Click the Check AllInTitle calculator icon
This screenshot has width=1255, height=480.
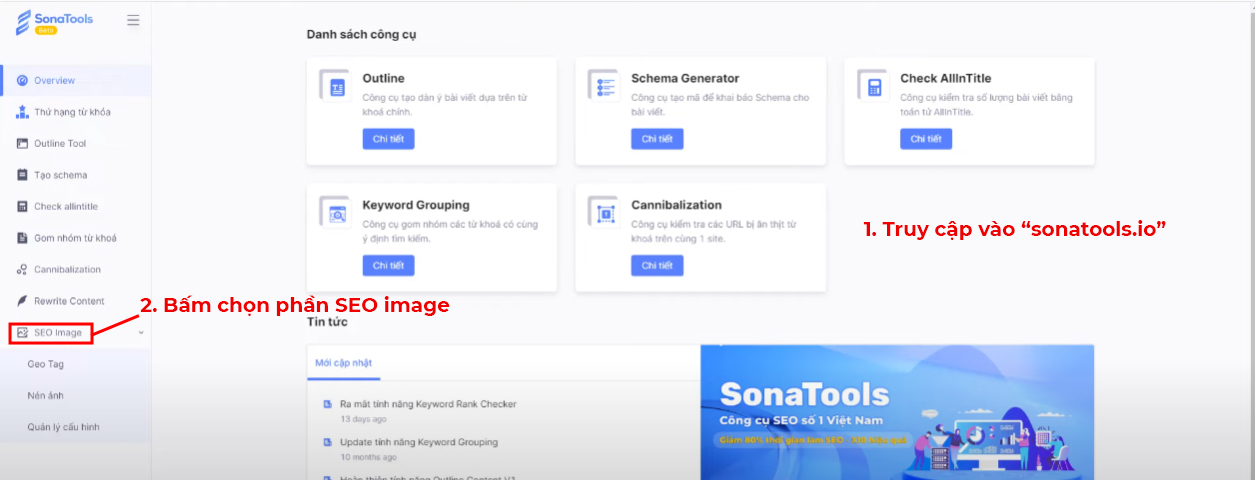click(x=875, y=87)
